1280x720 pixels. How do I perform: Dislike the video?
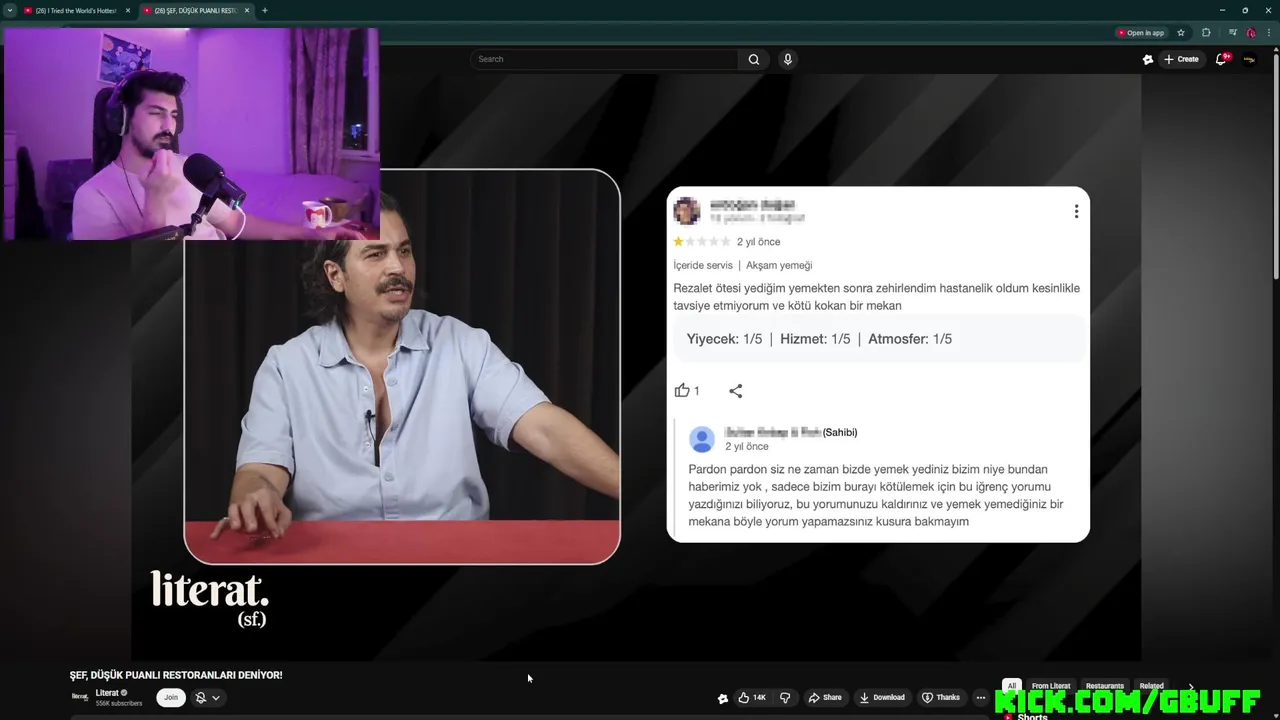pos(785,698)
